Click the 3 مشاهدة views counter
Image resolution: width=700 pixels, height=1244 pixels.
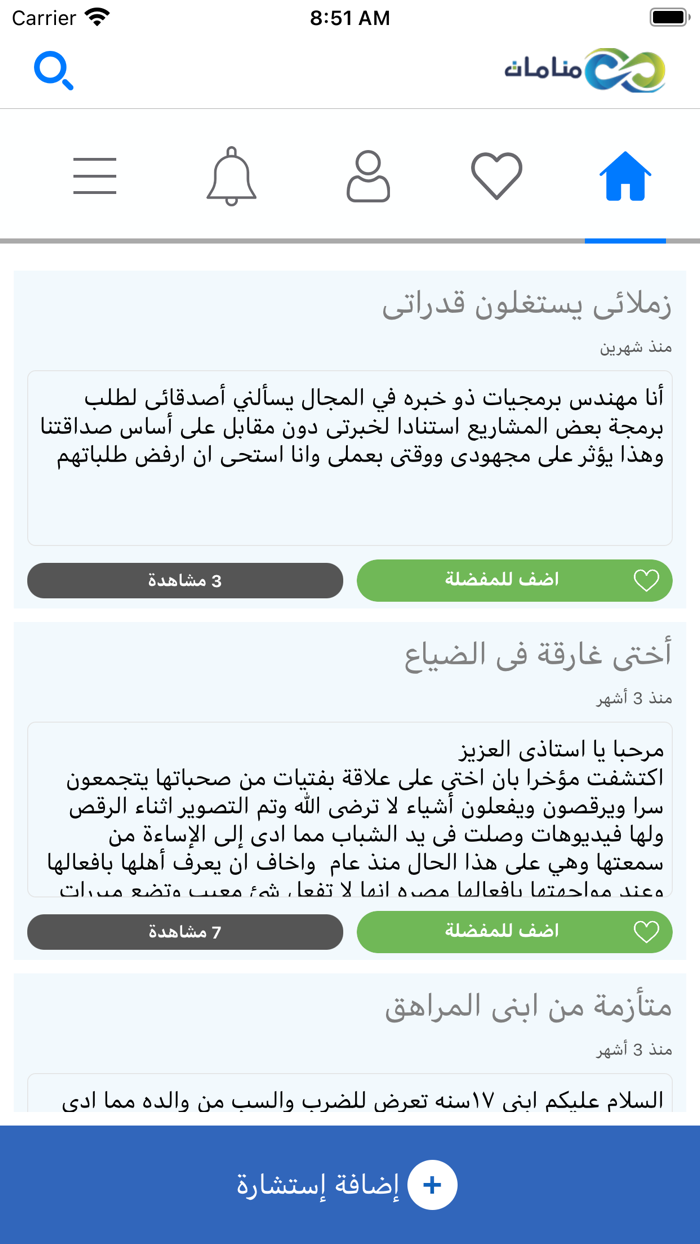[185, 580]
